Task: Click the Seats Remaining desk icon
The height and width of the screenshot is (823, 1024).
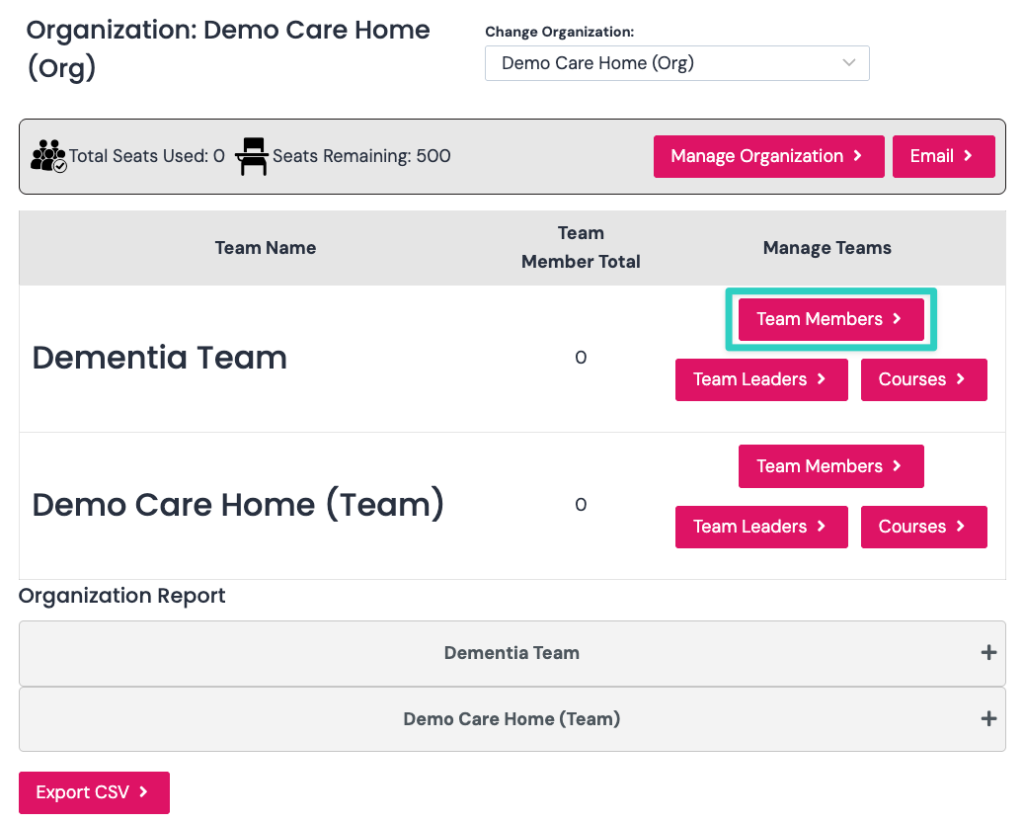Action: pos(252,156)
